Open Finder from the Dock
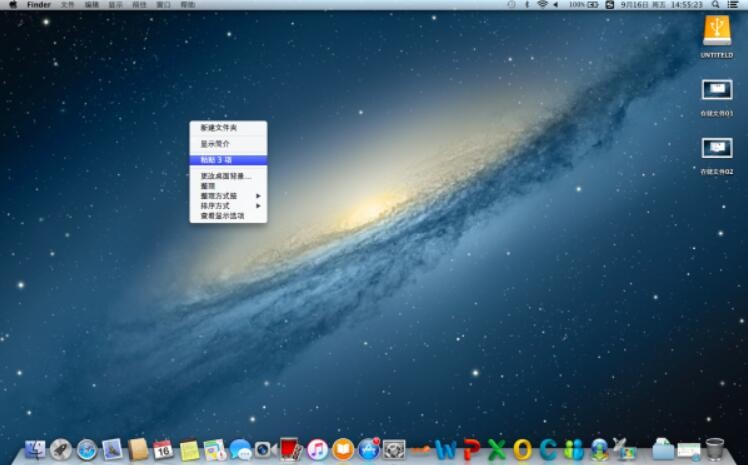This screenshot has height=465, width=748. pos(36,450)
